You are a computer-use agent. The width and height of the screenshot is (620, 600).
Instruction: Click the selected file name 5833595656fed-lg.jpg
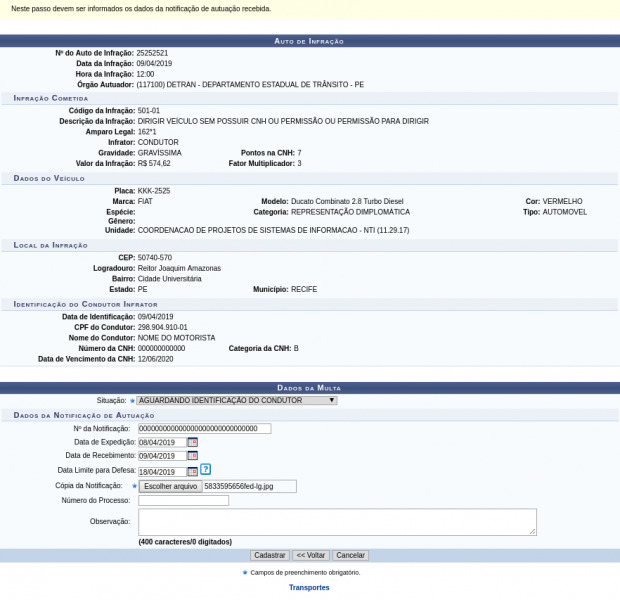pos(238,486)
